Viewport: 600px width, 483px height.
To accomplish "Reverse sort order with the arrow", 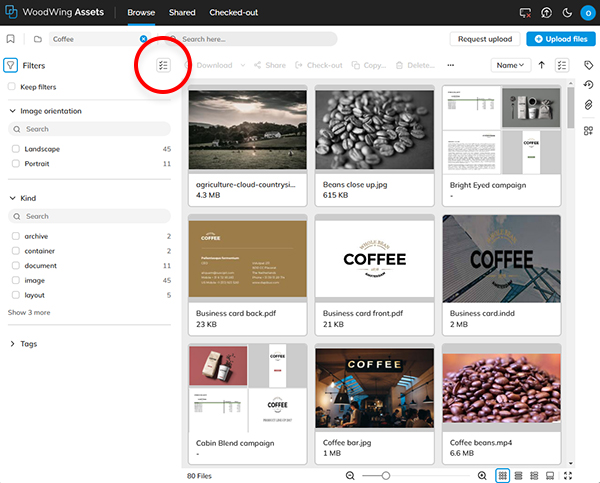I will click(541, 65).
